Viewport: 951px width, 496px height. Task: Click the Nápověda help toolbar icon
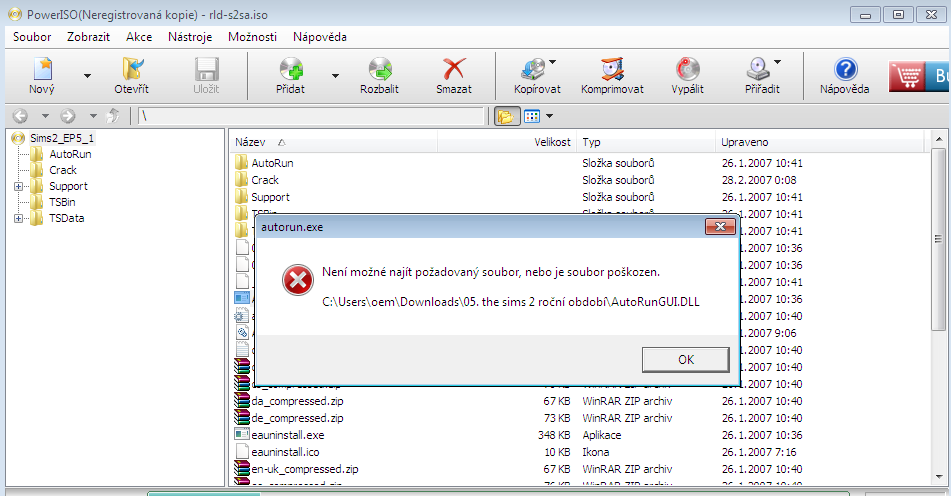click(x=845, y=69)
